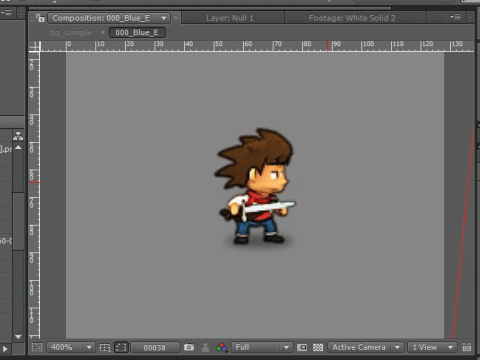Toggle the region of interest button
Viewport: 480px width, 360px height.
302,347
